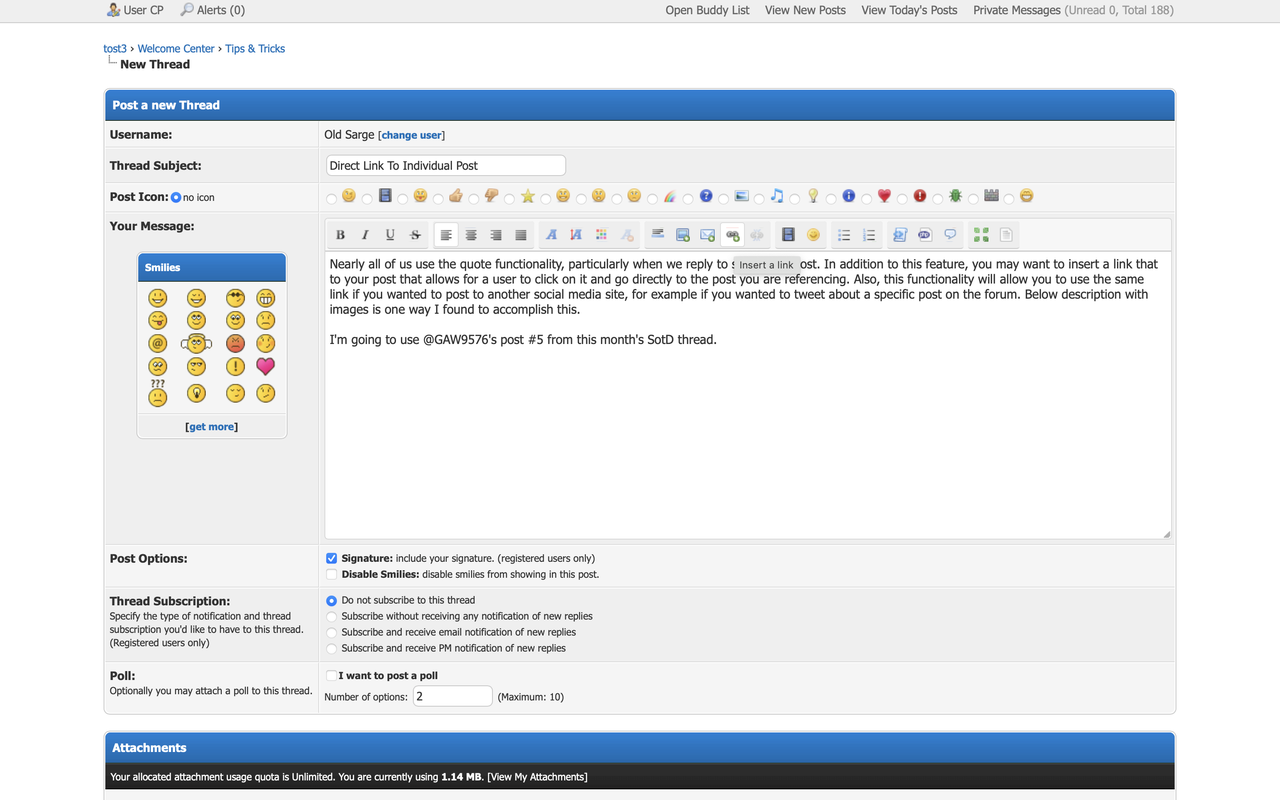Viewport: 1280px width, 800px height.
Task: Toggle bold formatting in the editor
Action: pos(340,235)
